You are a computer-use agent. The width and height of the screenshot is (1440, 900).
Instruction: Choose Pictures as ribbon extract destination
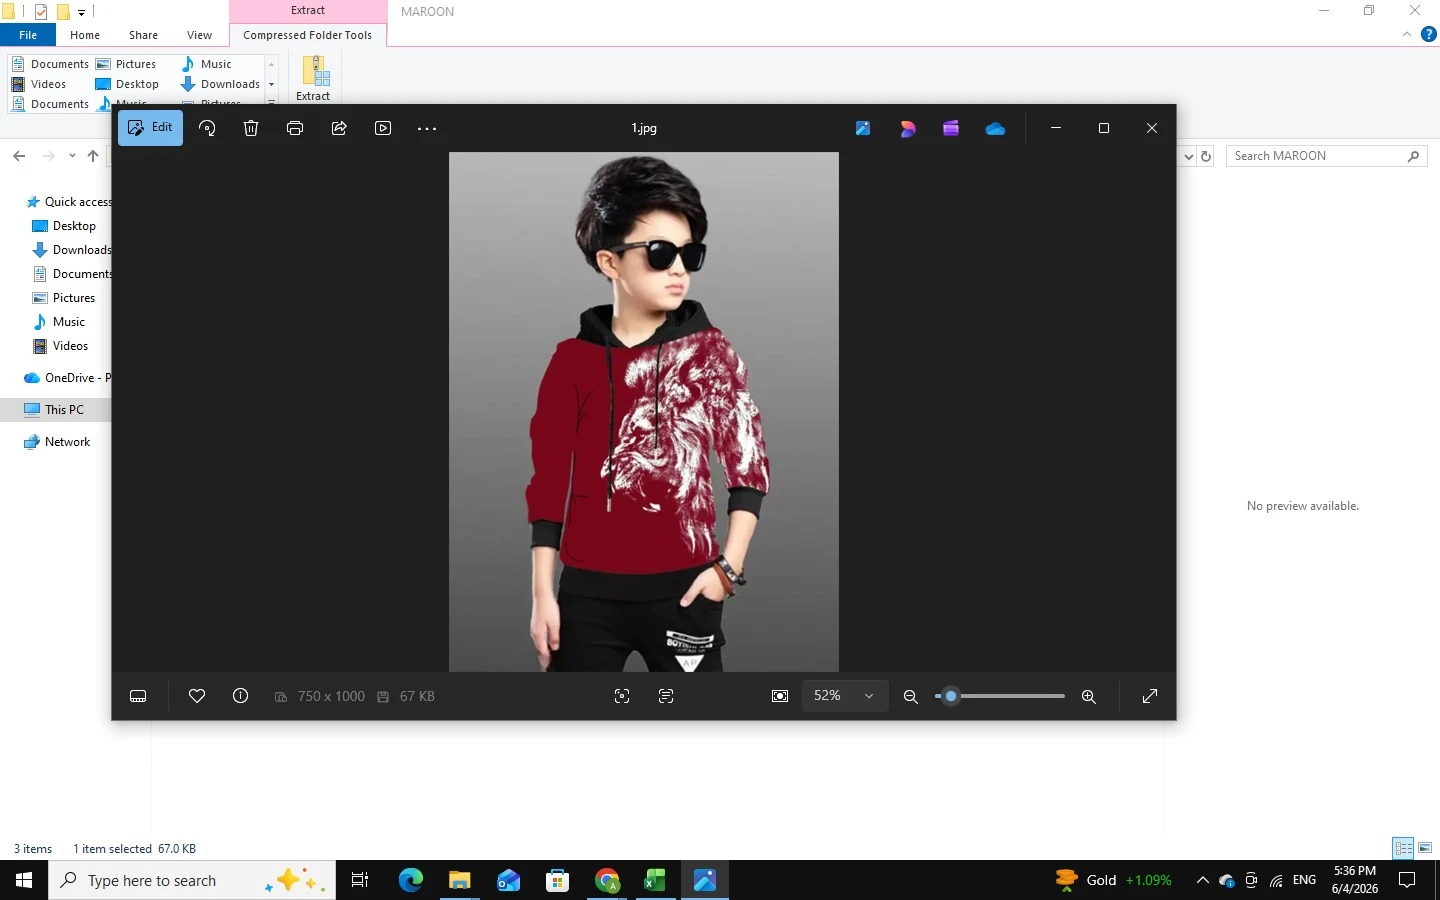(x=126, y=64)
